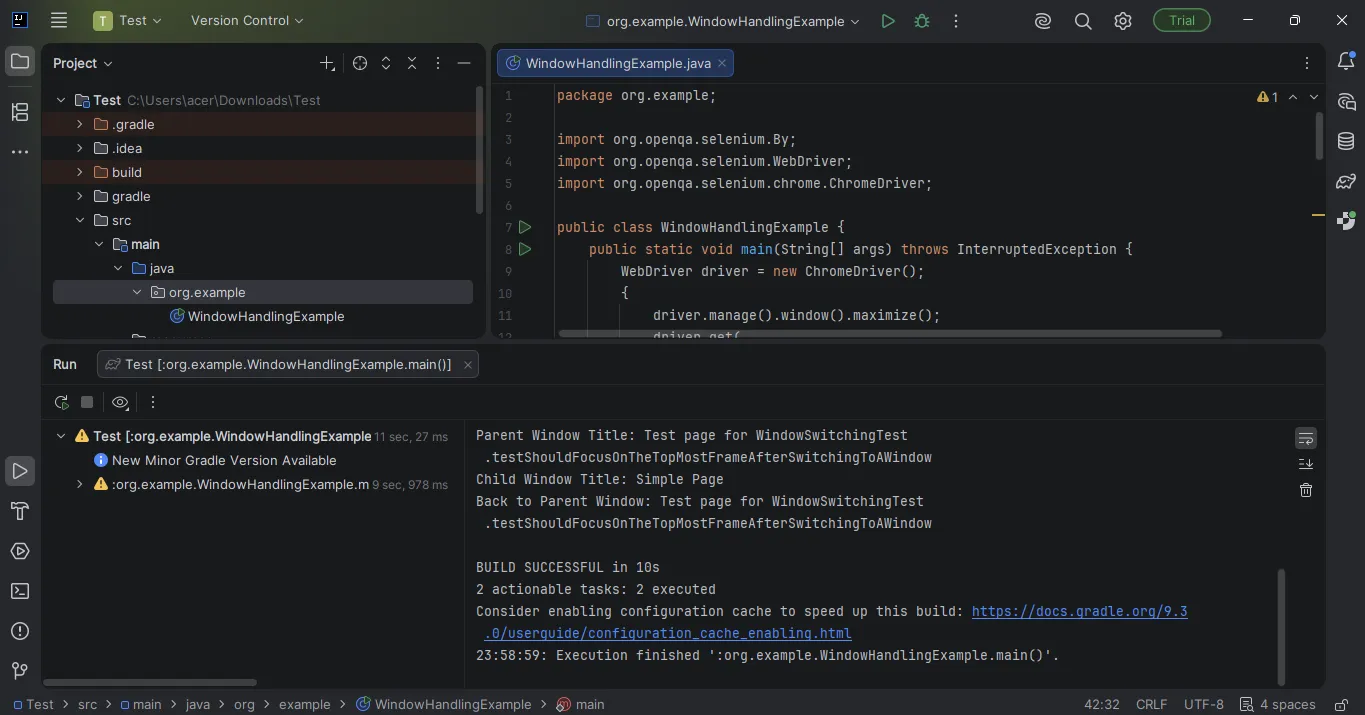Click the 42:32 caret position

pos(1102,704)
